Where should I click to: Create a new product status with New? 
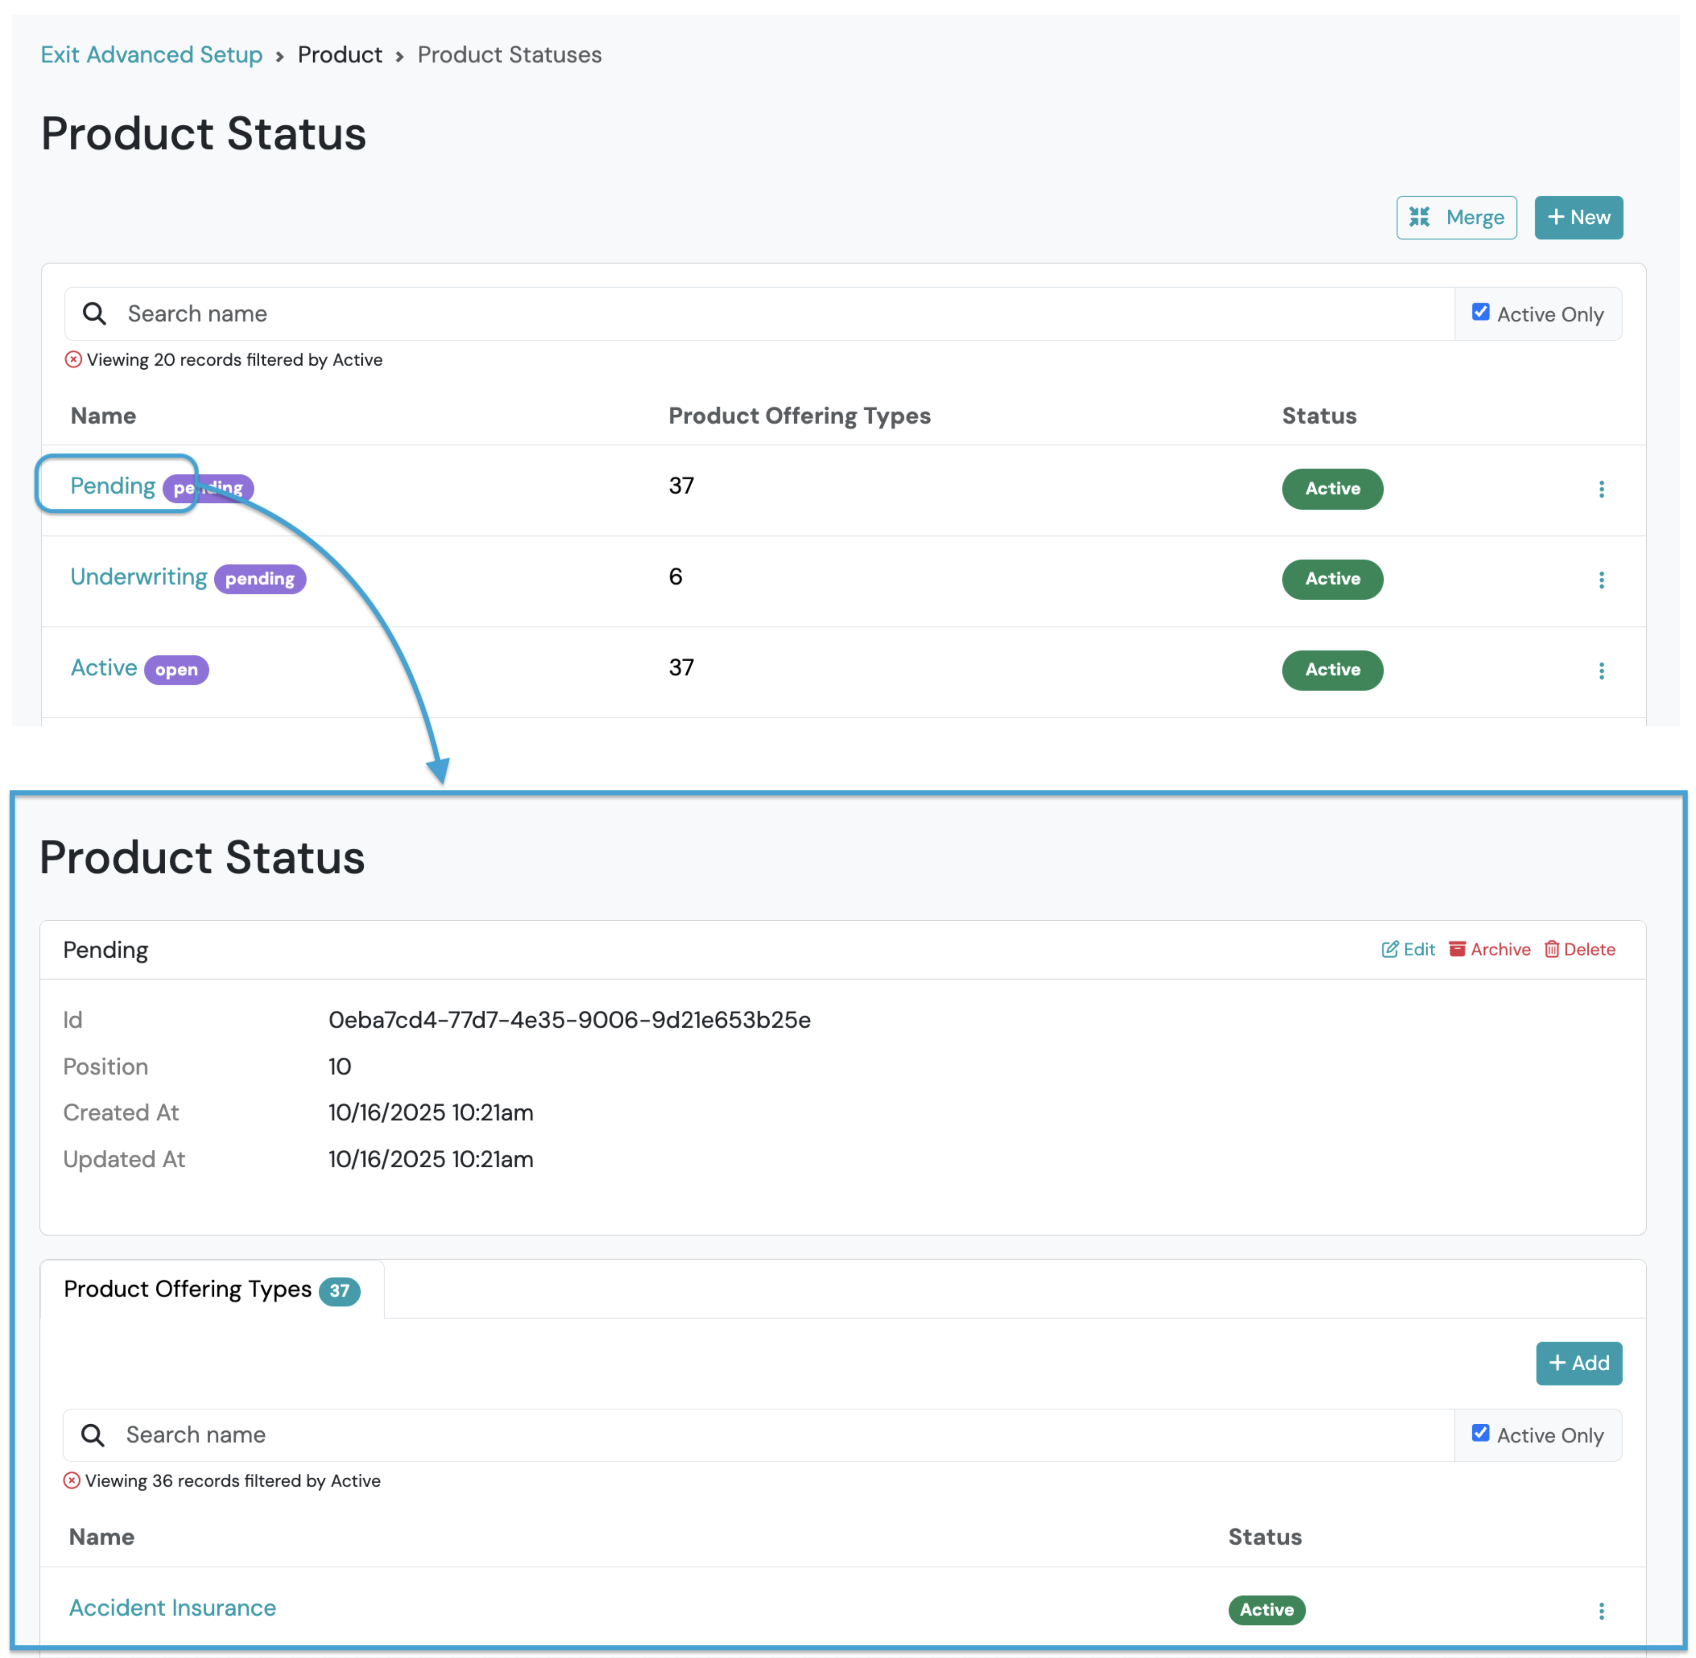1578,217
